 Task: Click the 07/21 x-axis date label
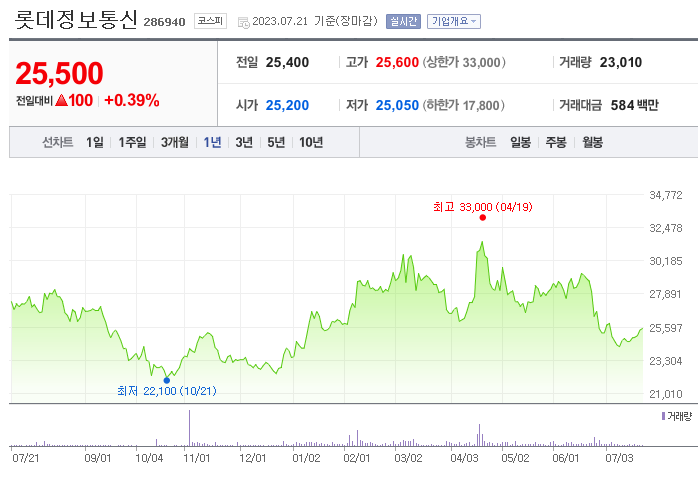click(26, 458)
